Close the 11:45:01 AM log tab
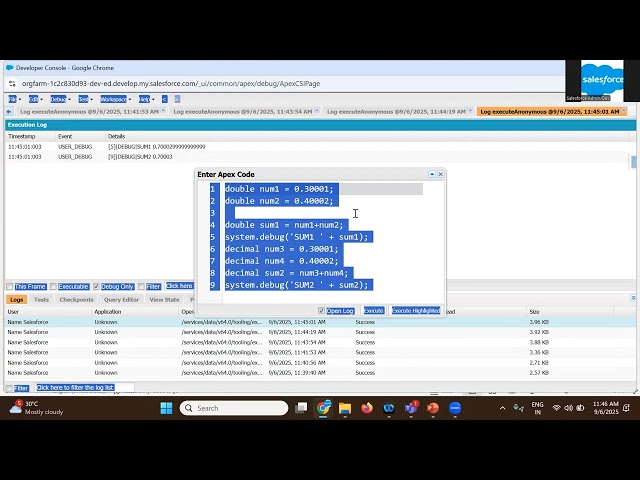 [624, 110]
